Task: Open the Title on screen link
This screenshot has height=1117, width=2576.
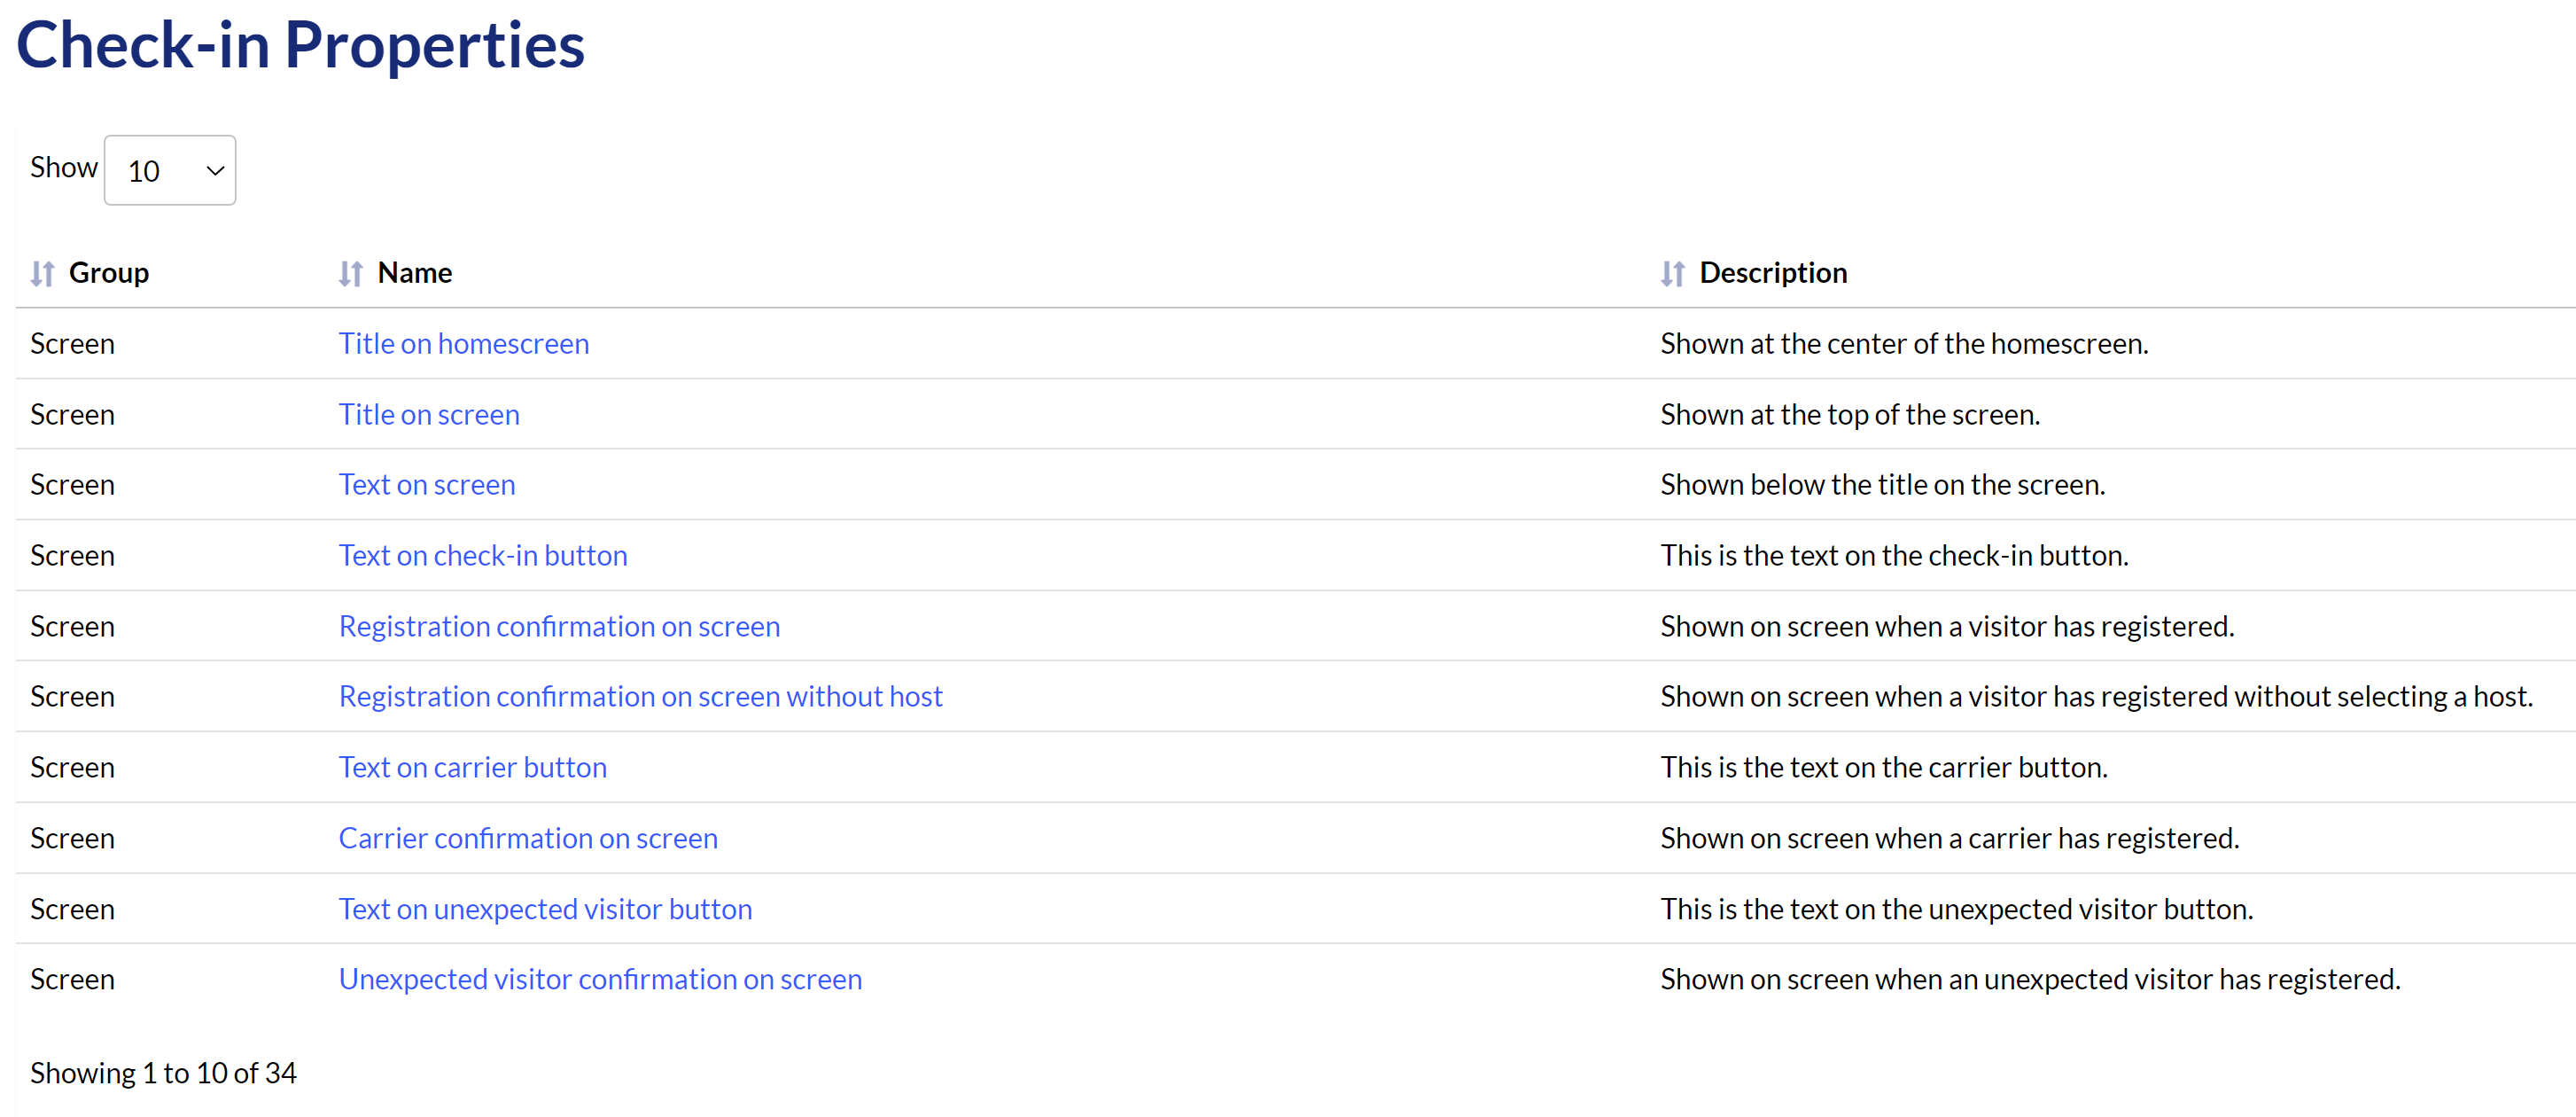Action: 428,415
